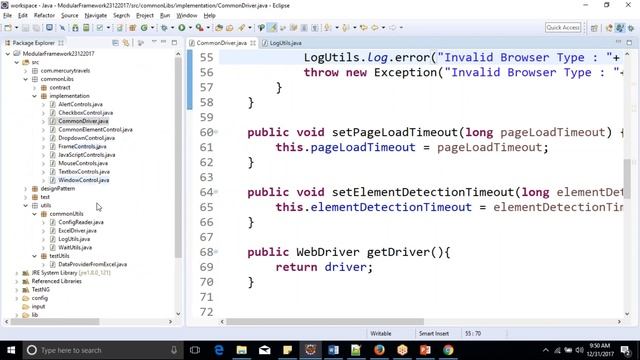Open the Search icon dropdown arrow

click(x=250, y=28)
